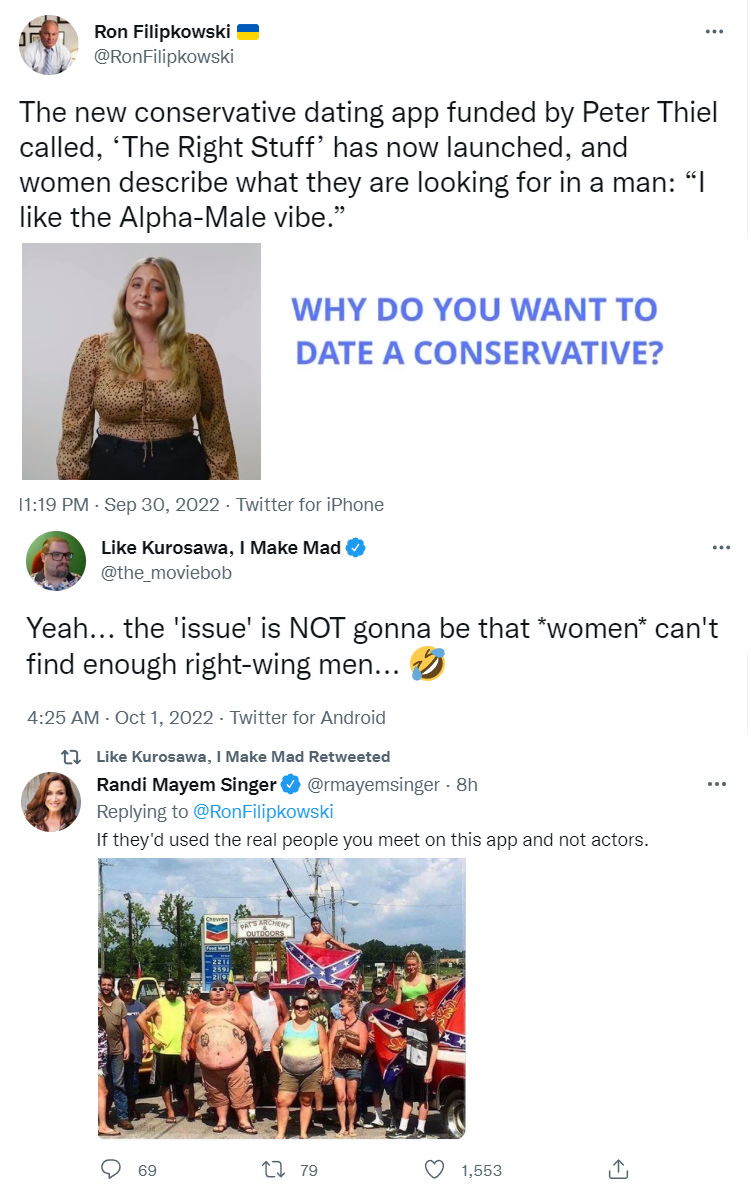Open Randi Mayem Singer's profile avatar
751x1192 pixels.
coord(51,801)
